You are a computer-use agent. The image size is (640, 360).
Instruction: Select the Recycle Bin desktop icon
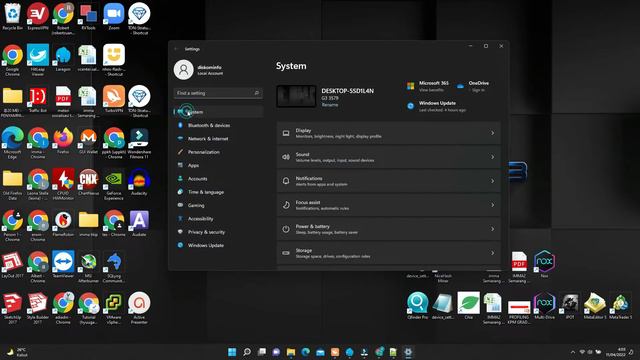(13, 17)
